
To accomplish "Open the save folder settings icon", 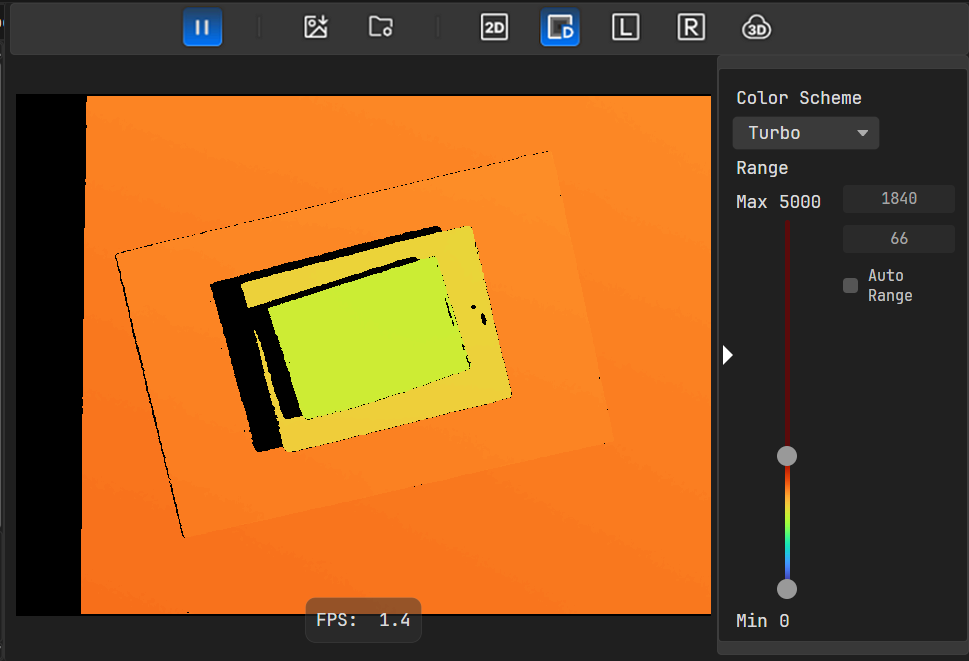I will pos(380,27).
